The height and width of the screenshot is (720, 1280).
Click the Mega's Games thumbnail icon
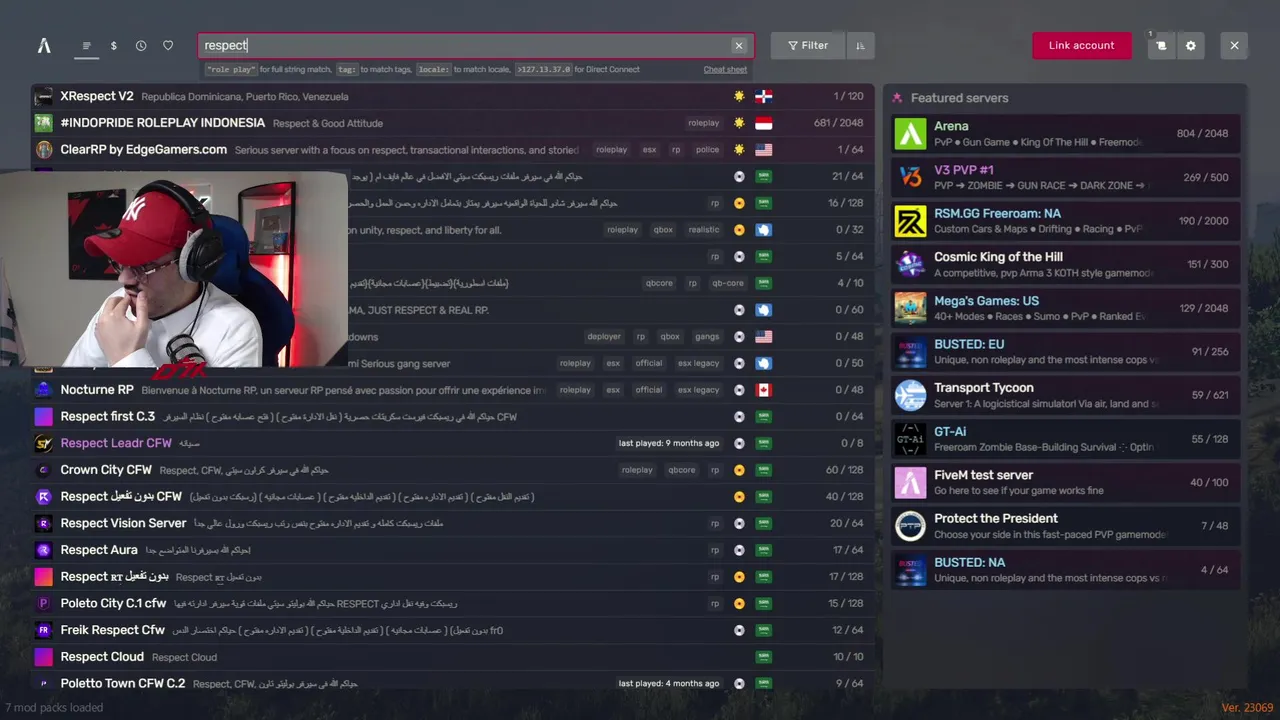(910, 308)
